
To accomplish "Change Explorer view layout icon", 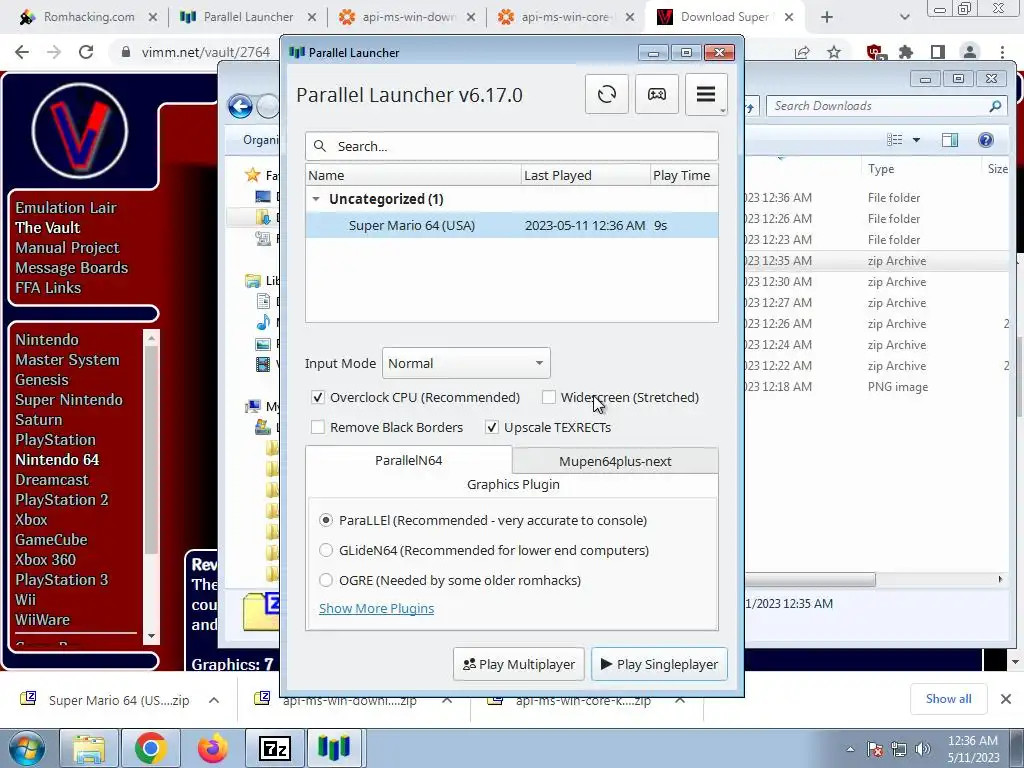I will 895,140.
